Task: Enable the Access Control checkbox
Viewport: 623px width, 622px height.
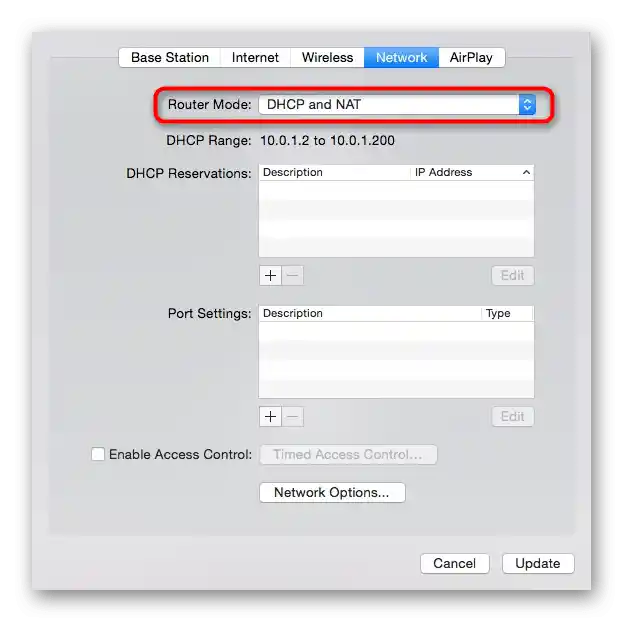Action: pos(98,454)
